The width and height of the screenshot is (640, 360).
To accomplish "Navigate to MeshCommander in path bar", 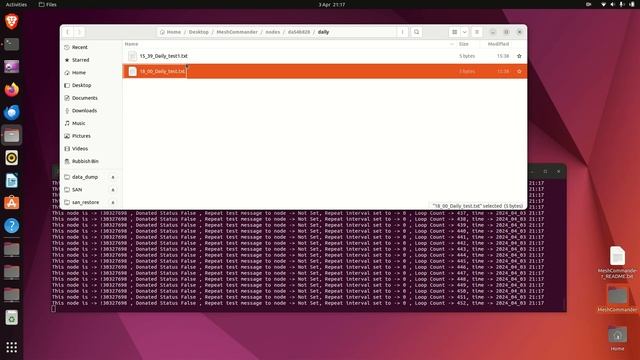I will (237, 32).
